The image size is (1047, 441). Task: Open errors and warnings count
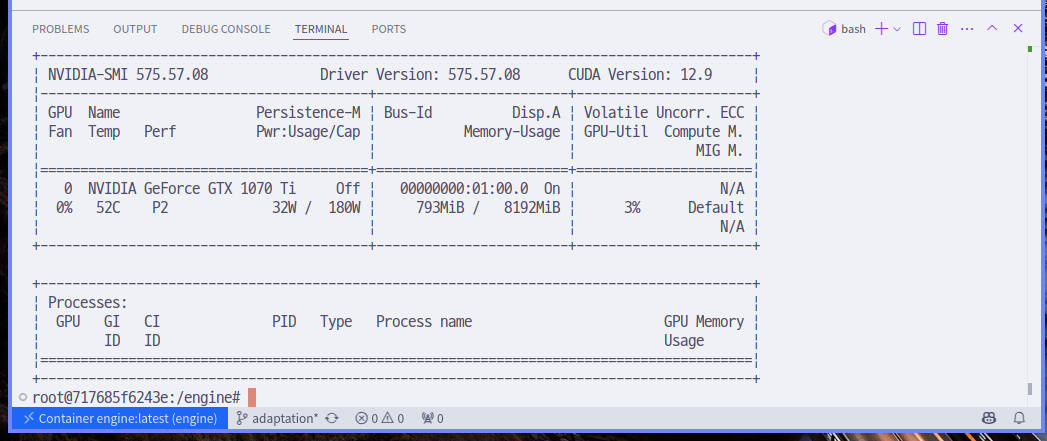pyautogui.click(x=379, y=418)
